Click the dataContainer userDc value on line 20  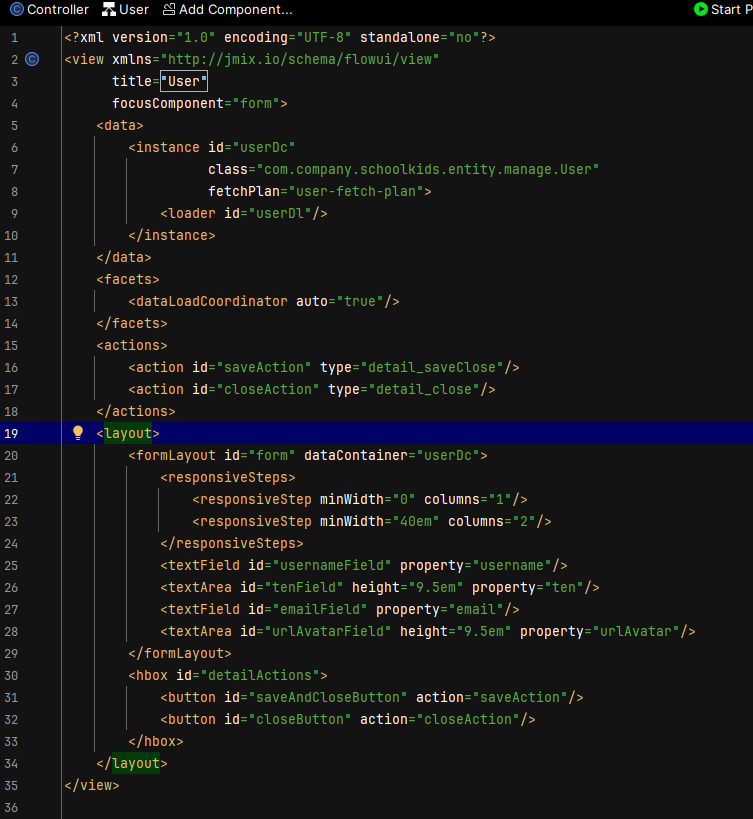coord(448,455)
